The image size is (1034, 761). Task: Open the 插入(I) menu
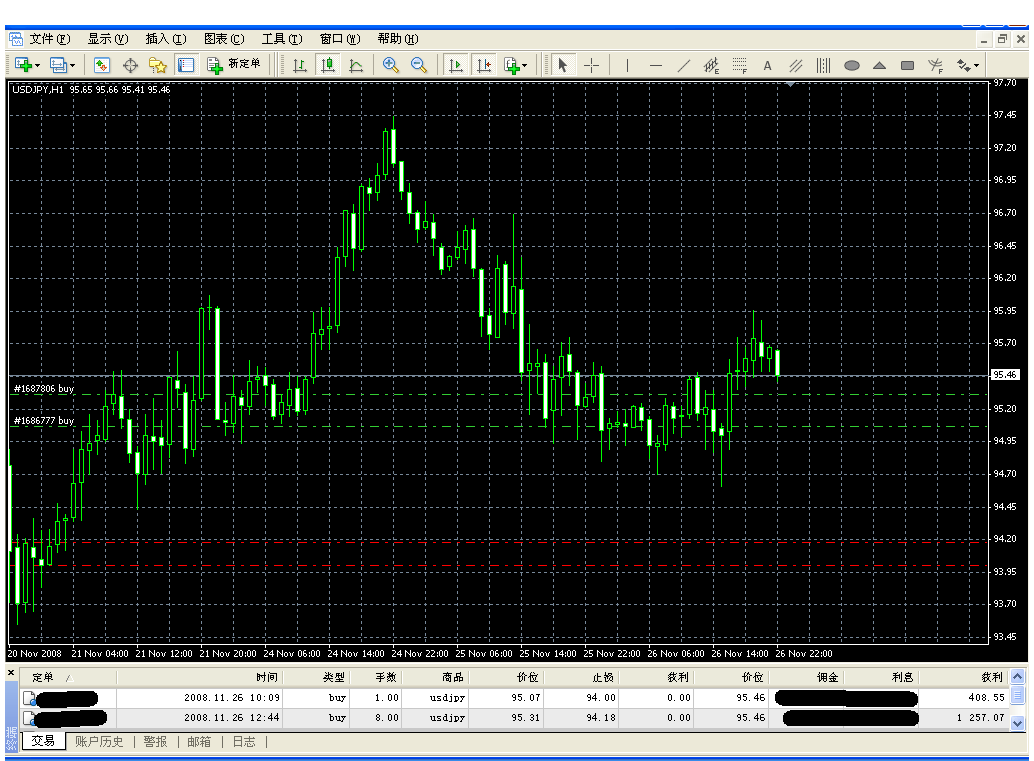[166, 39]
